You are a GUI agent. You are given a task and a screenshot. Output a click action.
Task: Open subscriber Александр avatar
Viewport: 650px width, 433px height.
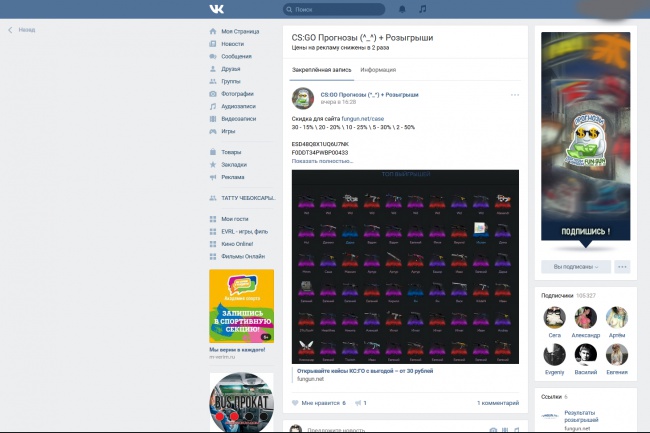[x=586, y=317]
